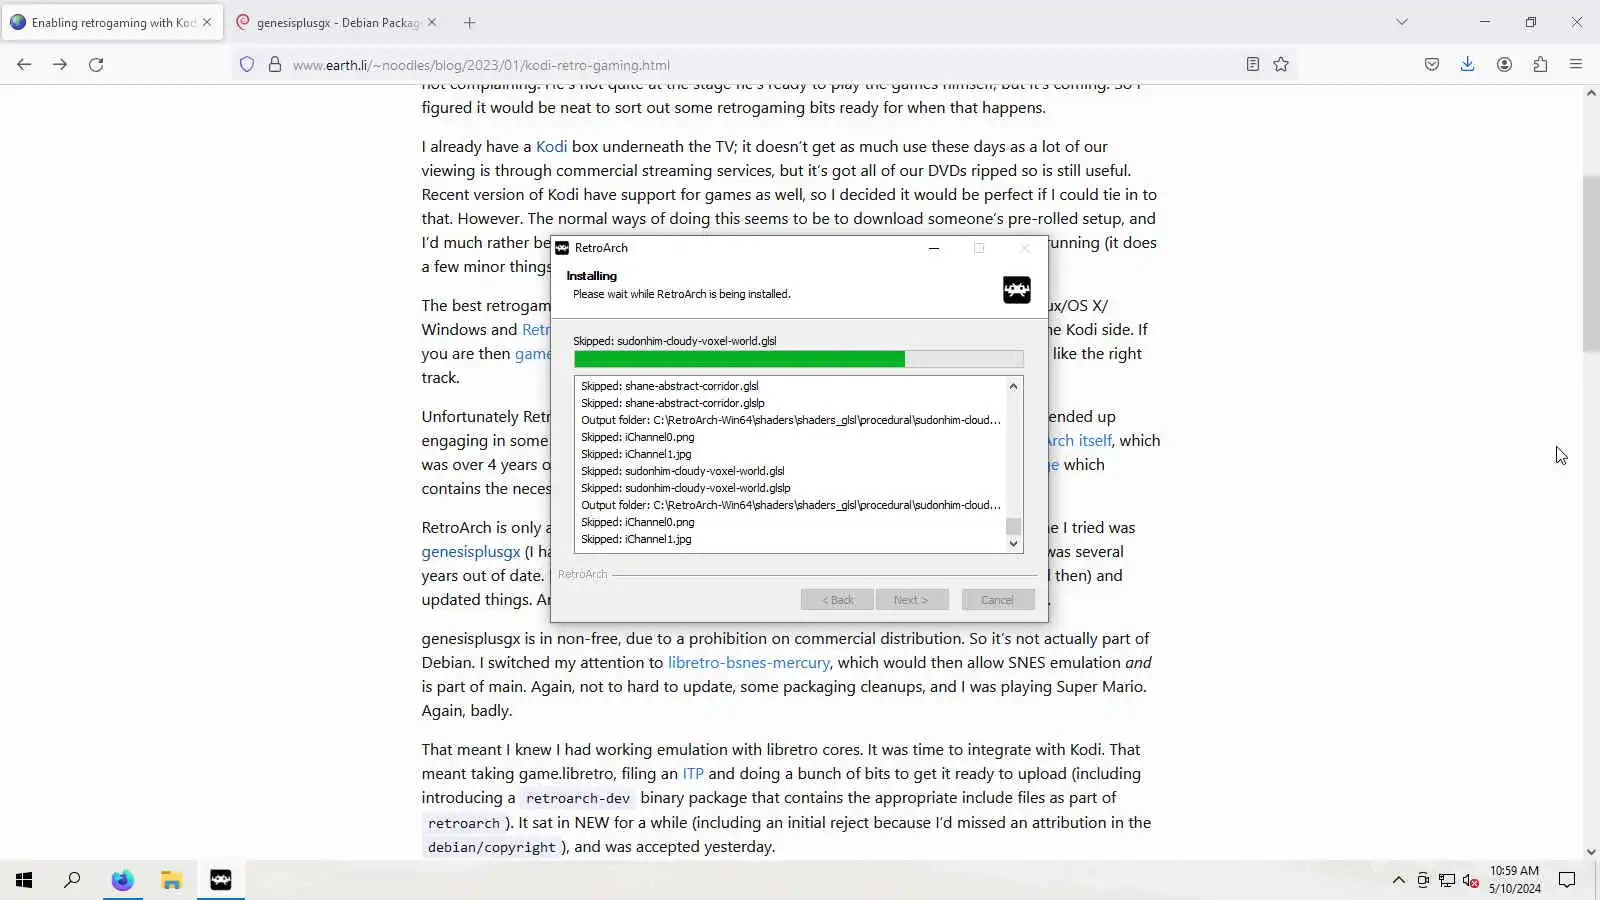Open the Extensions puzzle icon

click(x=1540, y=64)
